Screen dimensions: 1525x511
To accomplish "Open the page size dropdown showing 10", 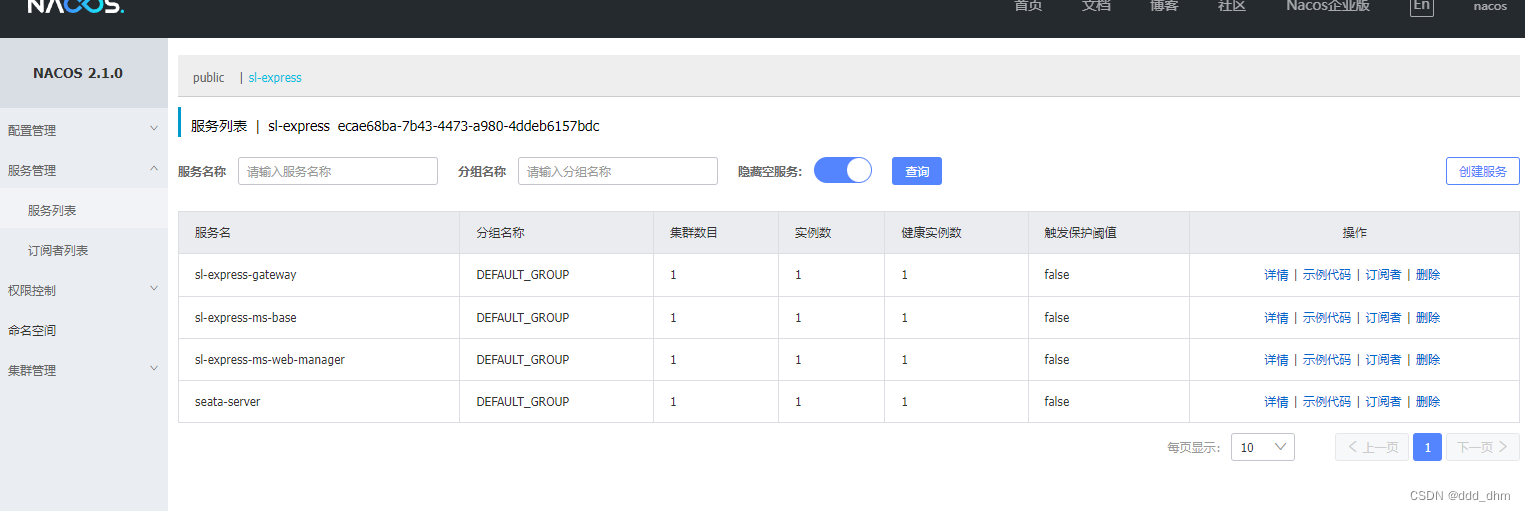I will [1262, 447].
